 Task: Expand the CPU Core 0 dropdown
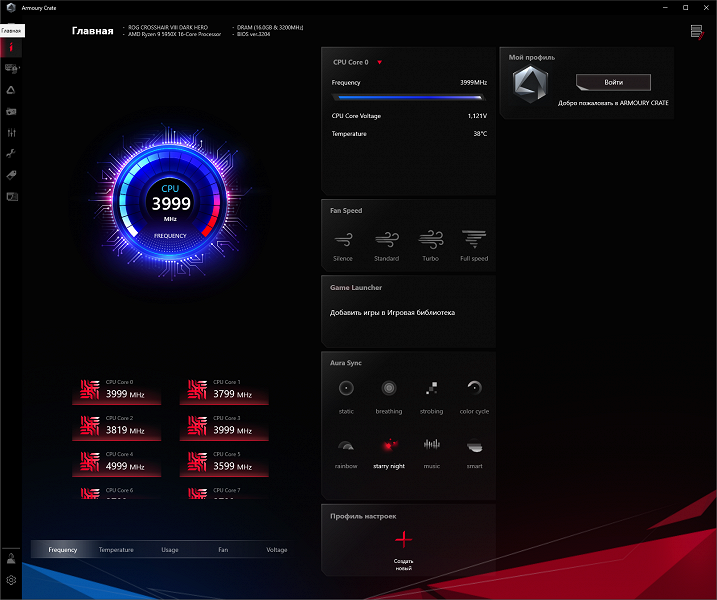pos(380,63)
